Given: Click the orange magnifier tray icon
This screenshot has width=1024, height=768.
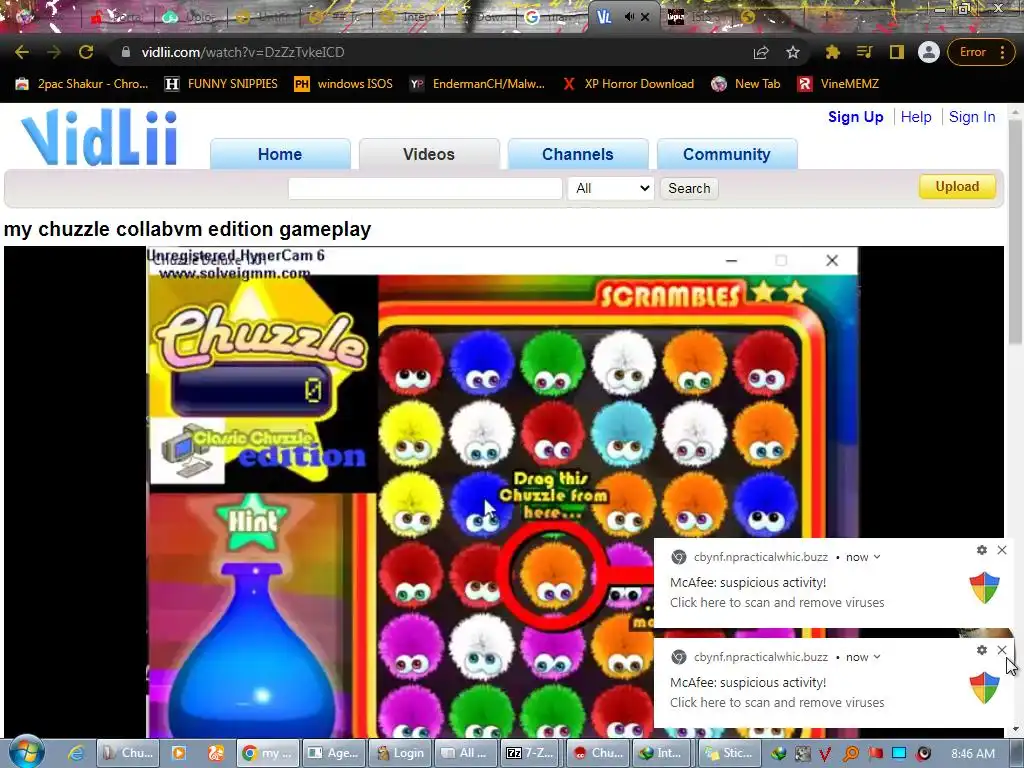Looking at the screenshot, I should tap(851, 754).
